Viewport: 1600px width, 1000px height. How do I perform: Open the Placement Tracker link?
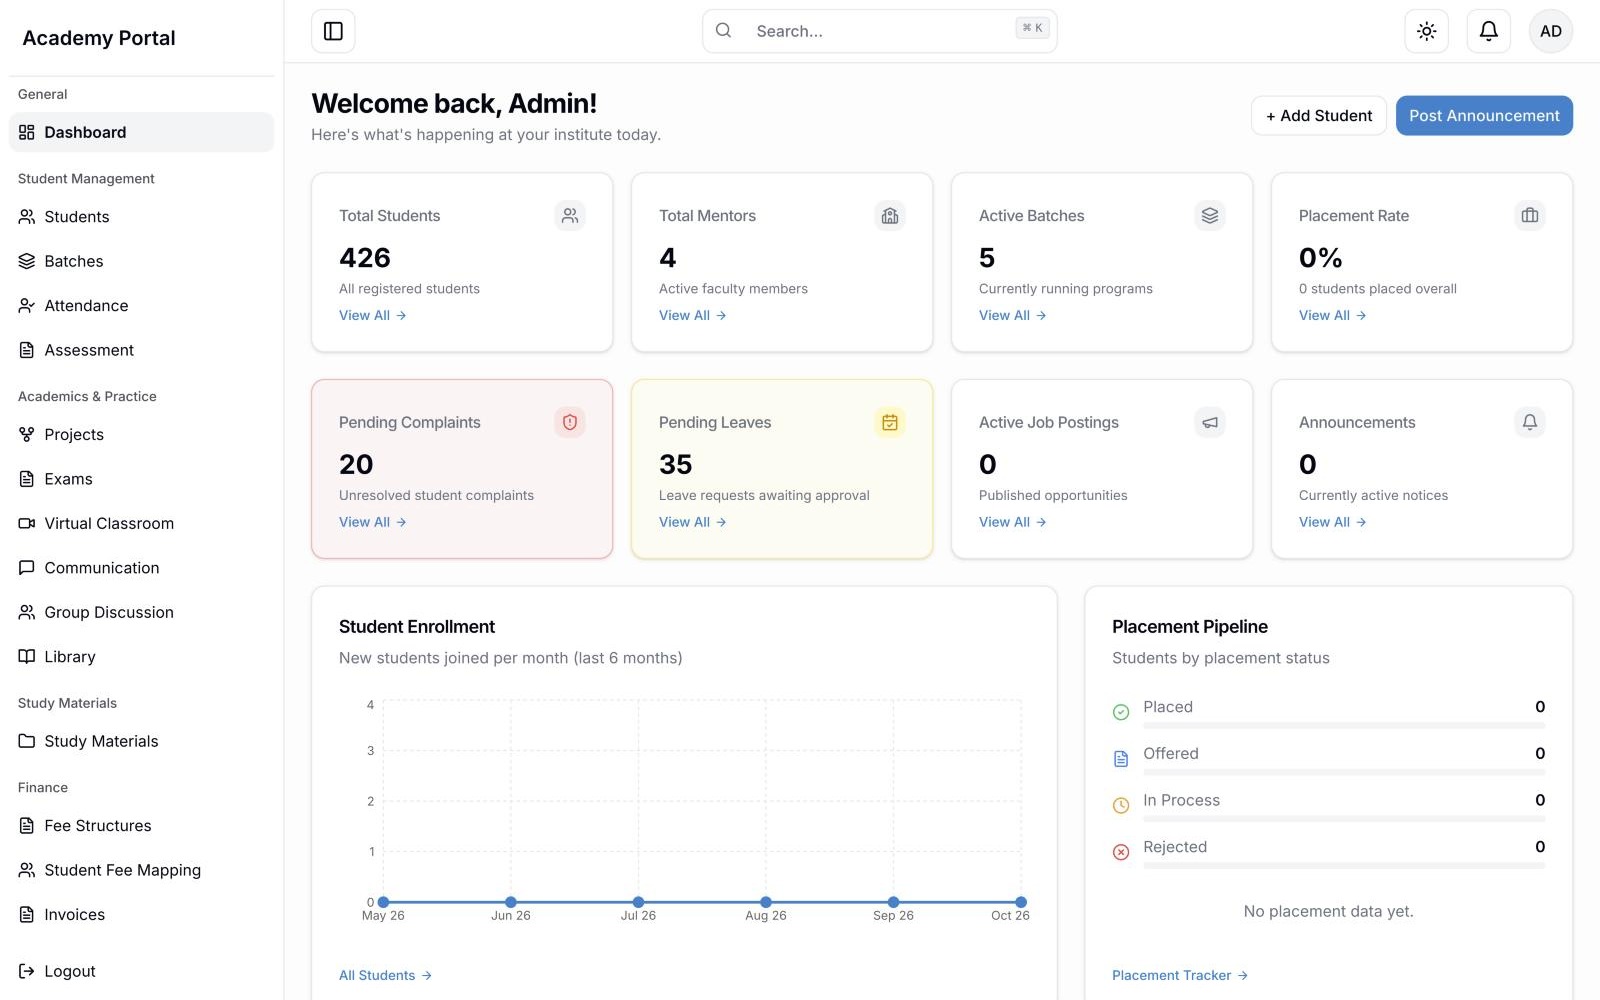coord(1180,975)
